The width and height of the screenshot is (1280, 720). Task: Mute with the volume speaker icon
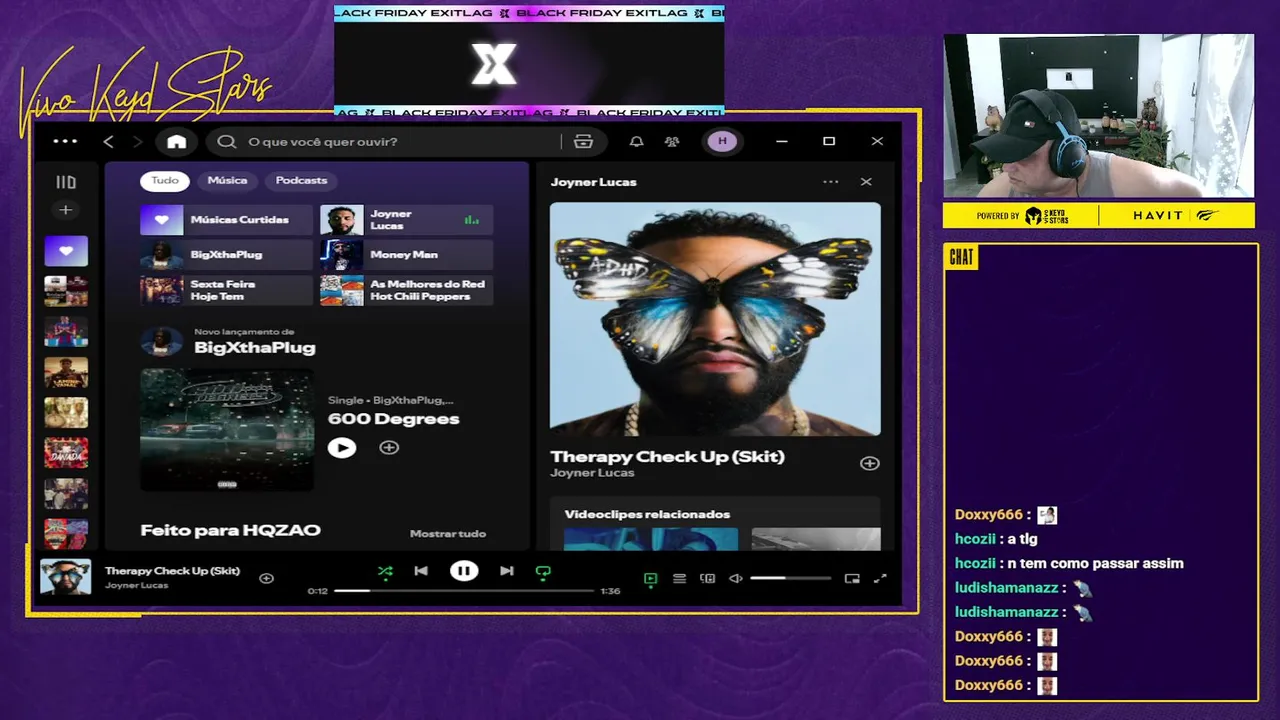click(x=736, y=578)
